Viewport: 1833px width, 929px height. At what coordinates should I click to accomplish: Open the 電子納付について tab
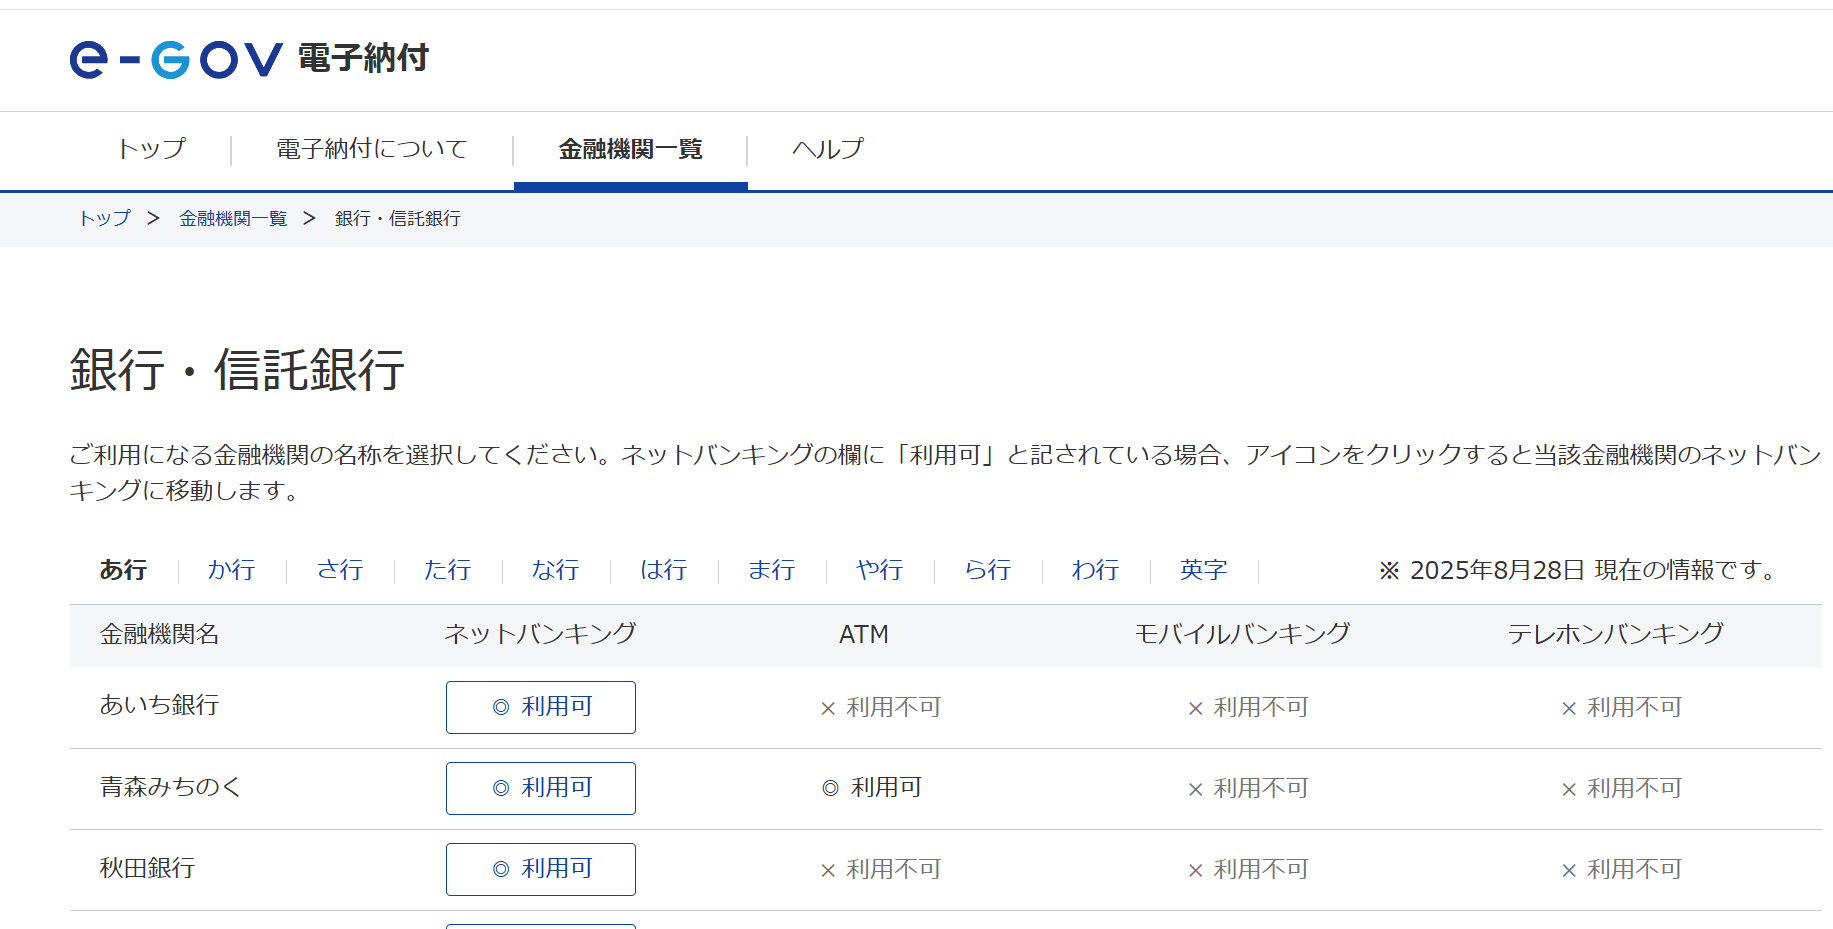click(x=372, y=149)
